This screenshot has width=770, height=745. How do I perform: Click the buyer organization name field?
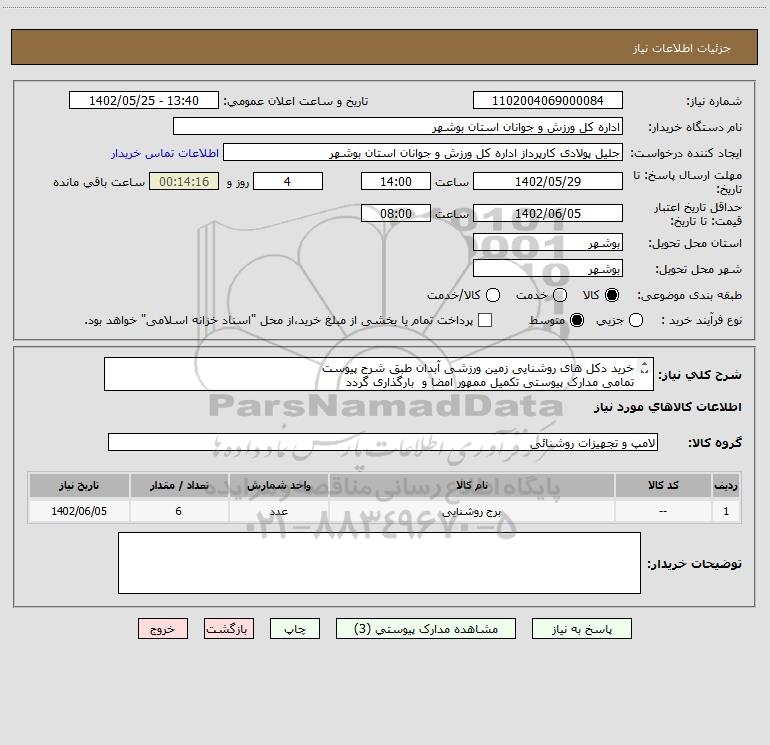coord(398,126)
